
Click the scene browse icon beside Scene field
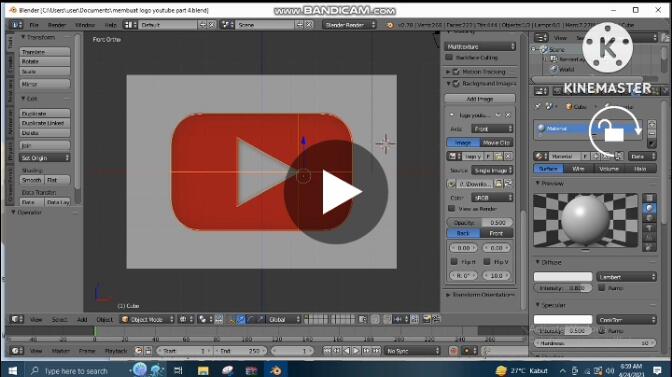[x=227, y=25]
